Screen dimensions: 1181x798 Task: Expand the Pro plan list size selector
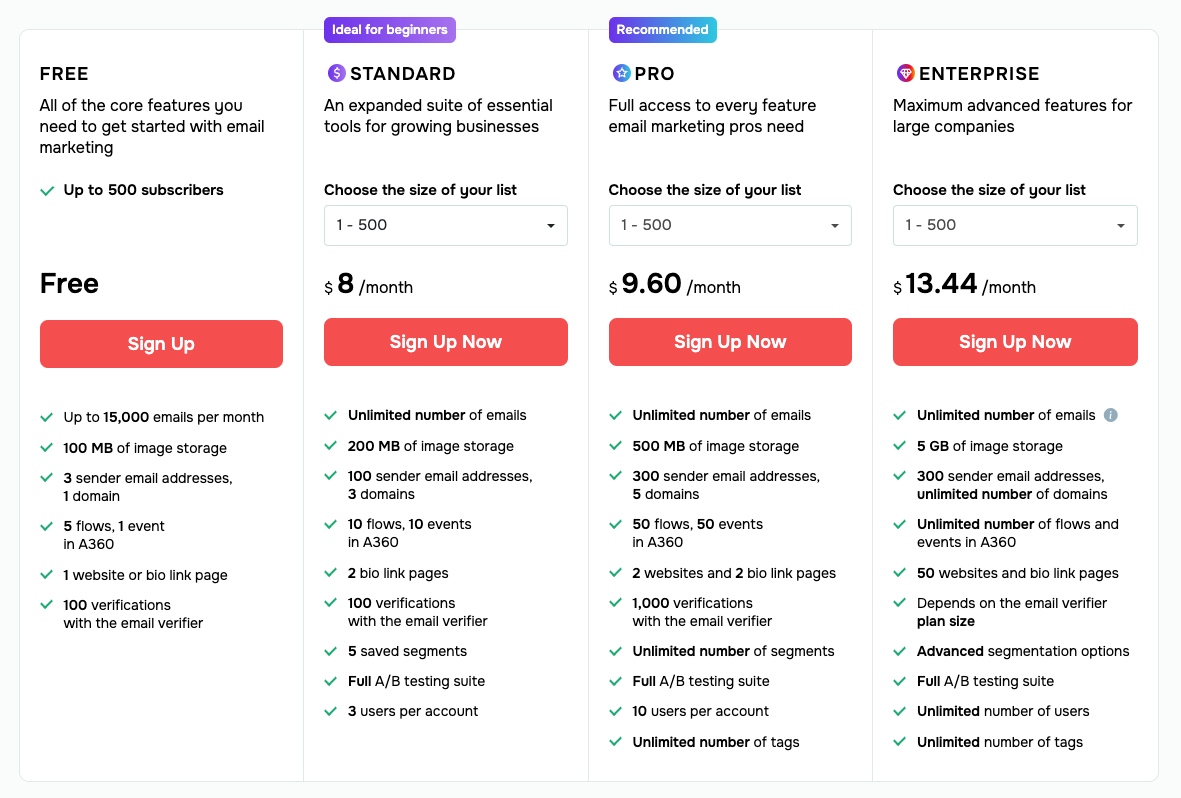730,225
